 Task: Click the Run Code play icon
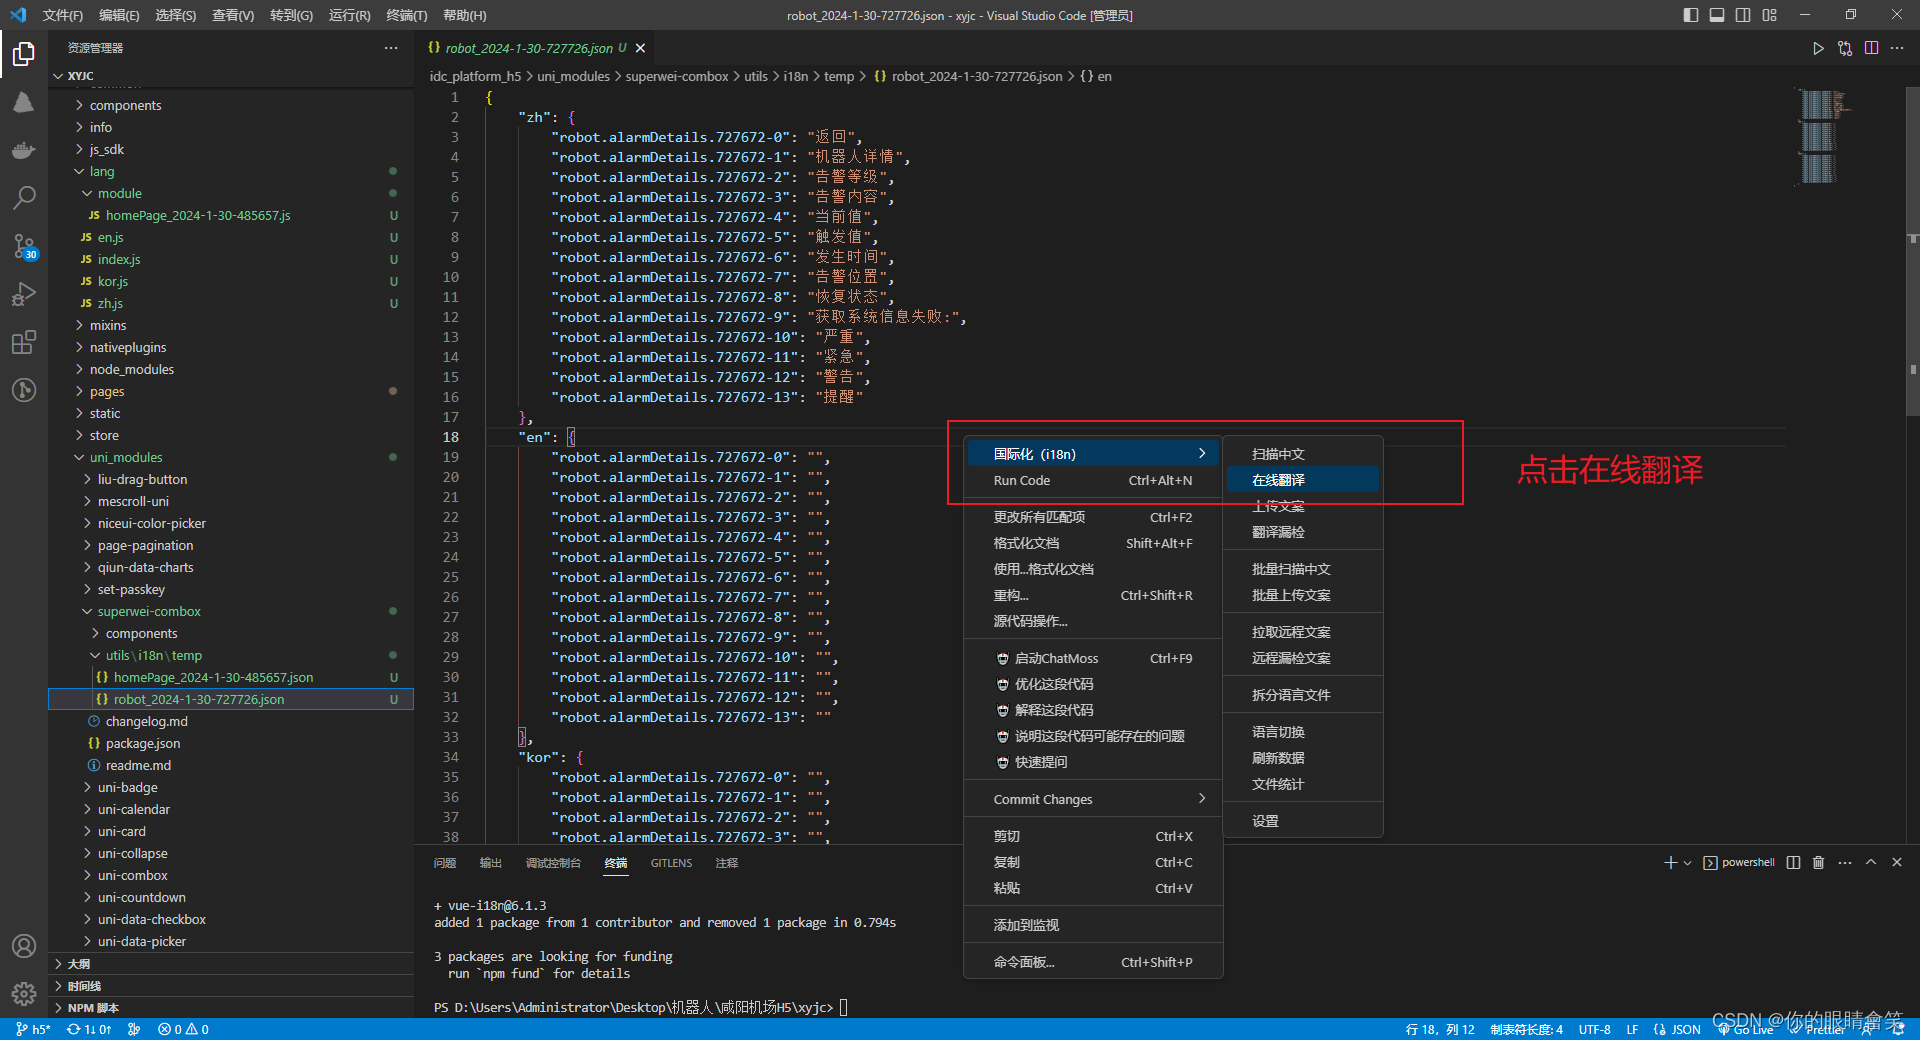pos(1818,48)
